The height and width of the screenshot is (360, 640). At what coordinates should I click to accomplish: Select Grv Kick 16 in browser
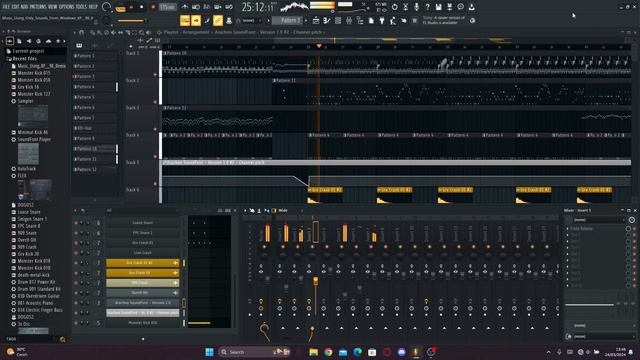click(28, 87)
